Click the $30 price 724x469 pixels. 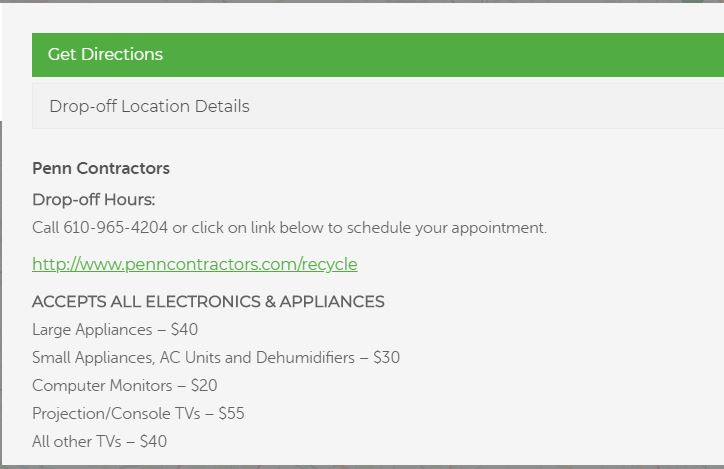386,357
